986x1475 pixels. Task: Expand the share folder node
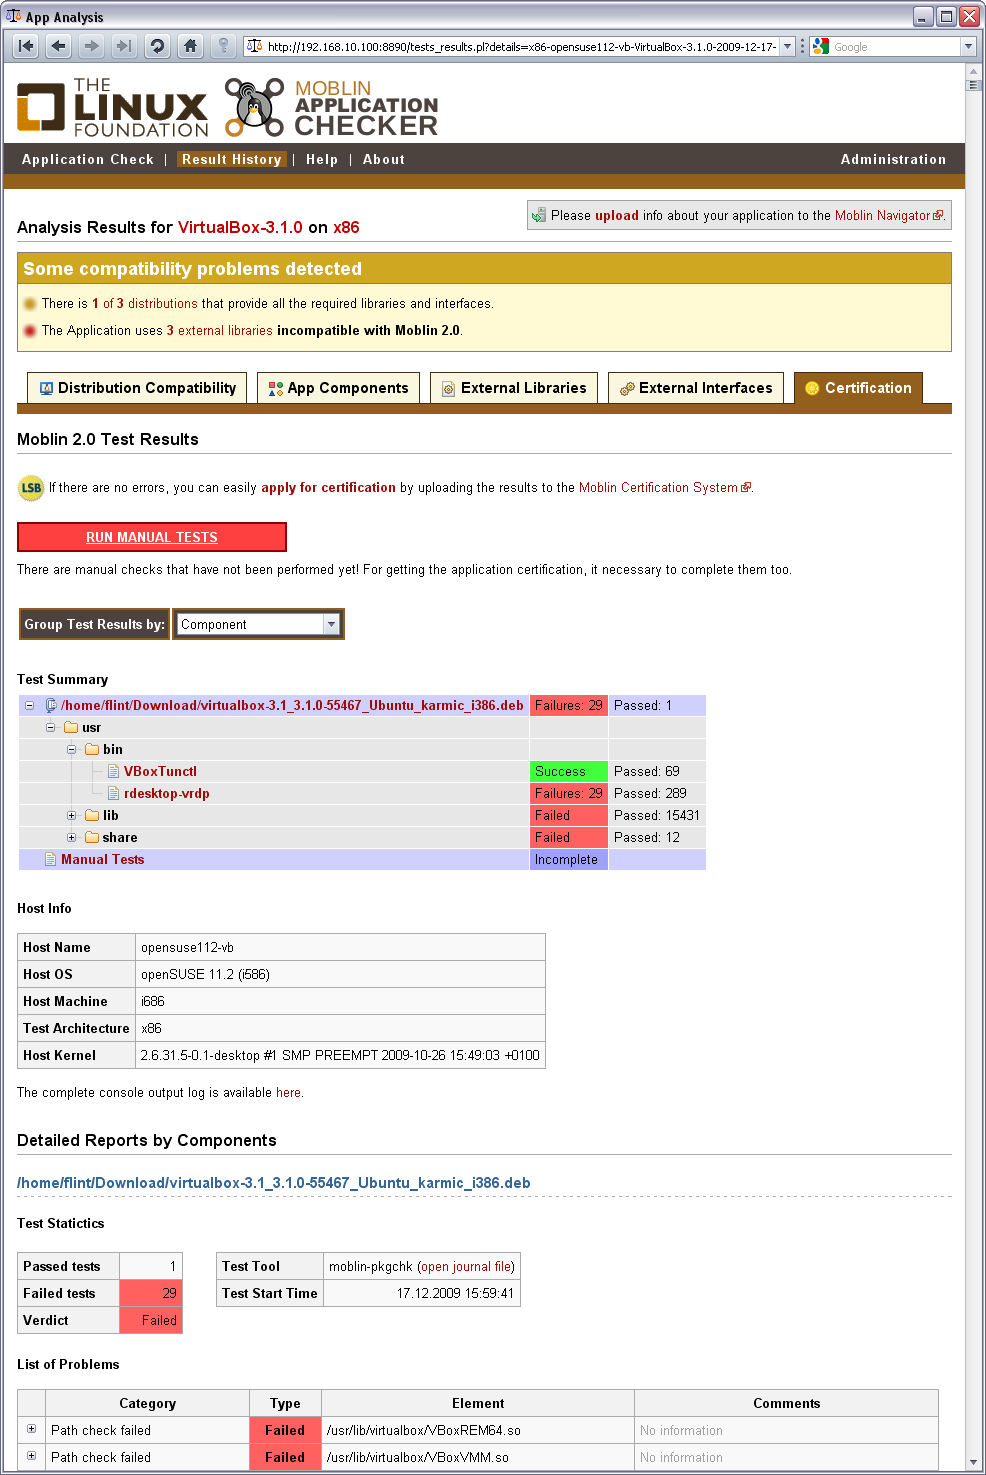(x=71, y=838)
